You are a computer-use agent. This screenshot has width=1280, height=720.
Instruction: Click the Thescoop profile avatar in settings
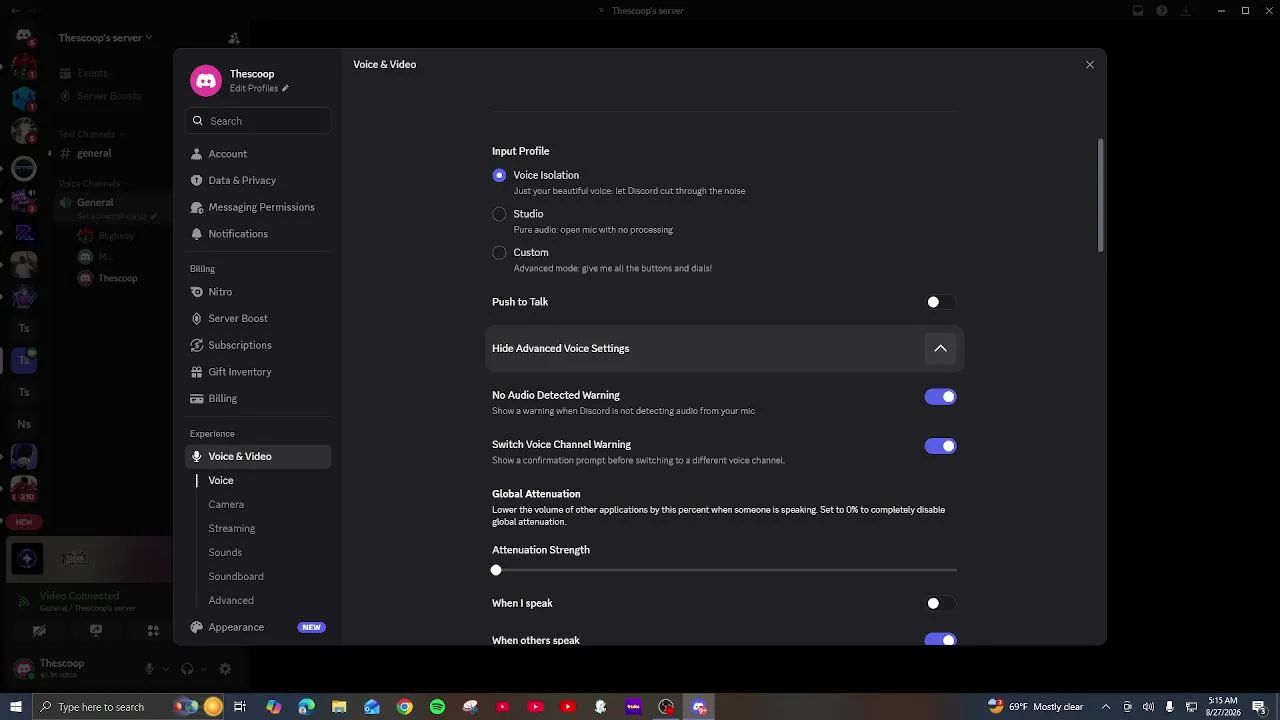coord(206,81)
